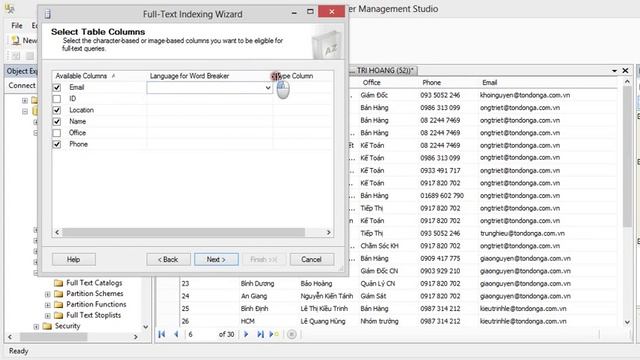Image resolution: width=640 pixels, height=360 pixels.
Task: Go to previous record in grid
Action: 176,334
